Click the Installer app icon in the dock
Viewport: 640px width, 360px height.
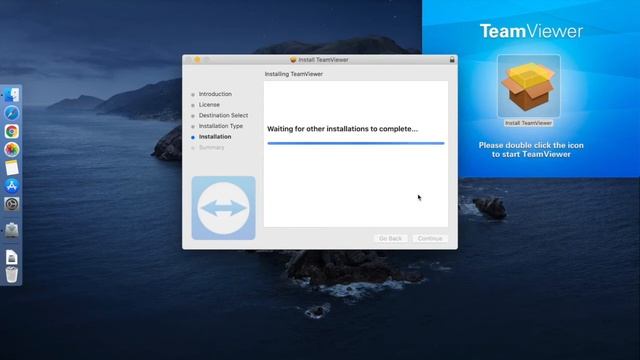pyautogui.click(x=12, y=230)
